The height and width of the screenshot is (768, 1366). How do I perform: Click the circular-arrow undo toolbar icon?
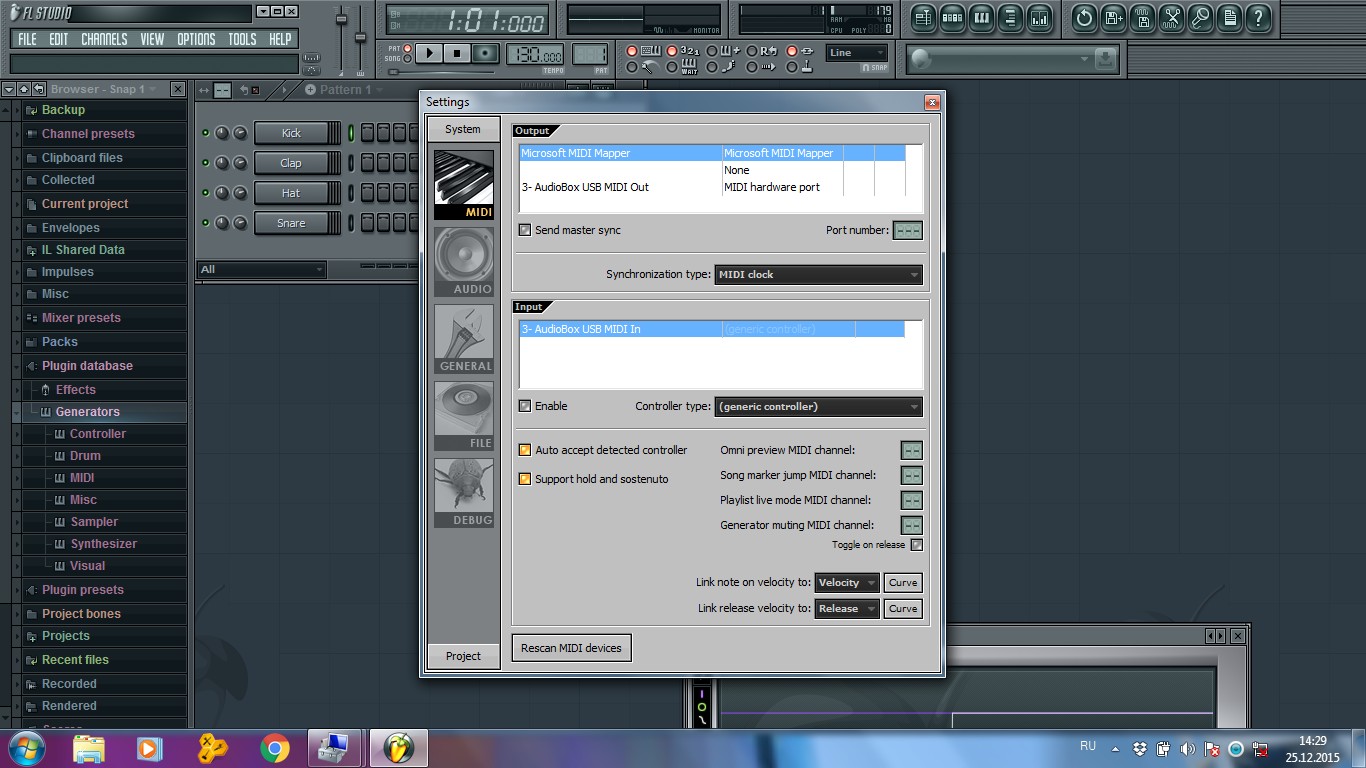pos(1084,17)
